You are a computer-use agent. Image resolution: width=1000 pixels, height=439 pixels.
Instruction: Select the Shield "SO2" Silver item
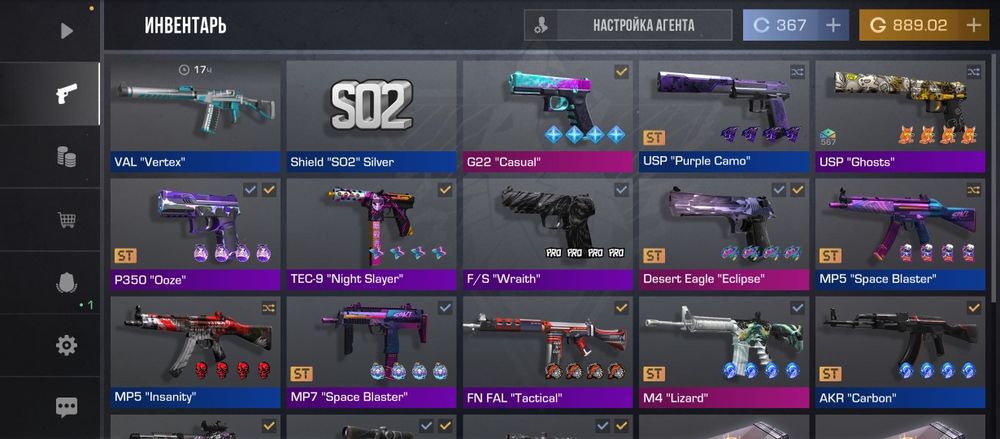click(371, 116)
